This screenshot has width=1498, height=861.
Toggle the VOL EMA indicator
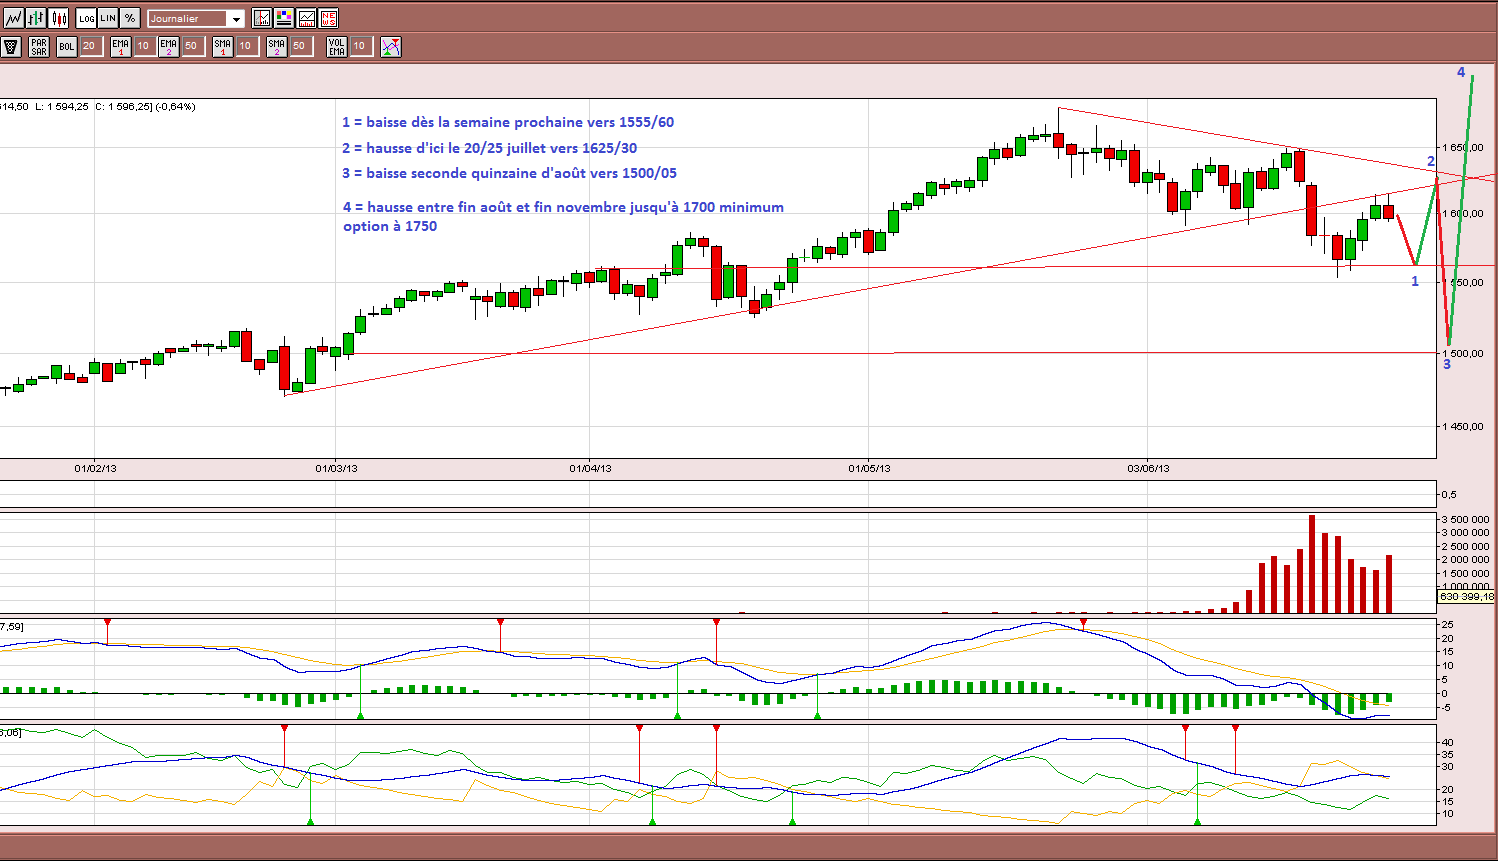(x=337, y=46)
